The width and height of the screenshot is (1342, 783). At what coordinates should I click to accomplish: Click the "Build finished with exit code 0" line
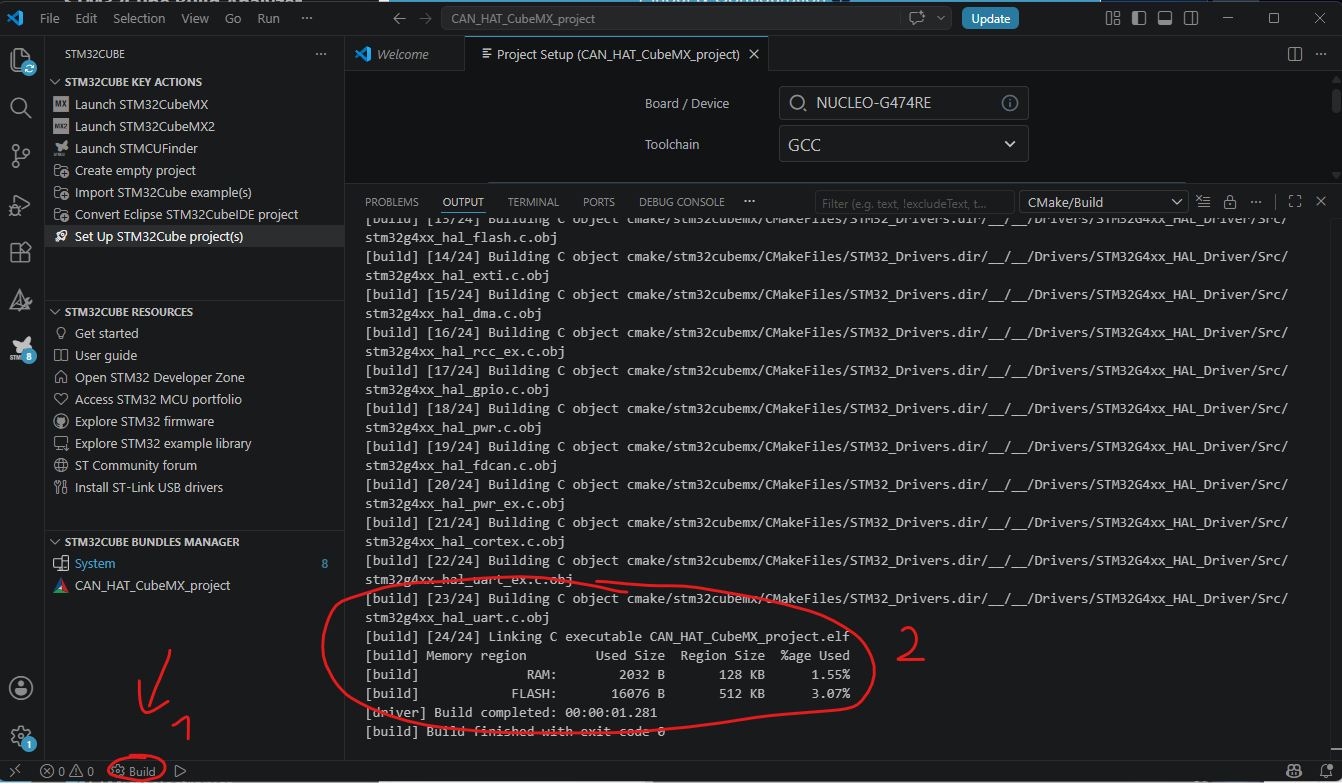point(515,731)
